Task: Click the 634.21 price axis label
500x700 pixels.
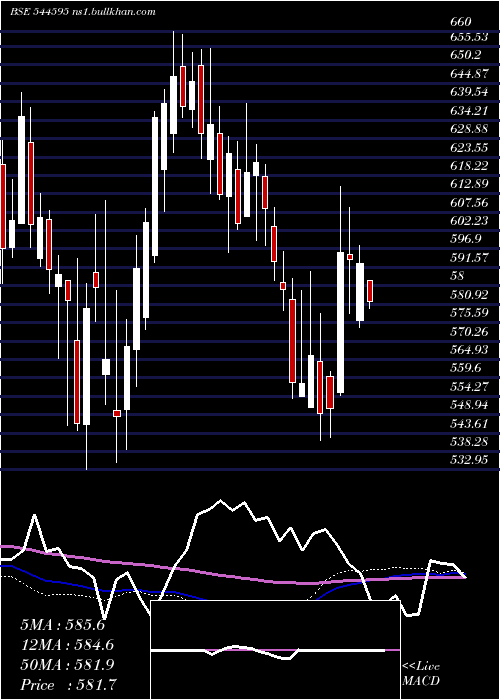Action: pos(469,110)
